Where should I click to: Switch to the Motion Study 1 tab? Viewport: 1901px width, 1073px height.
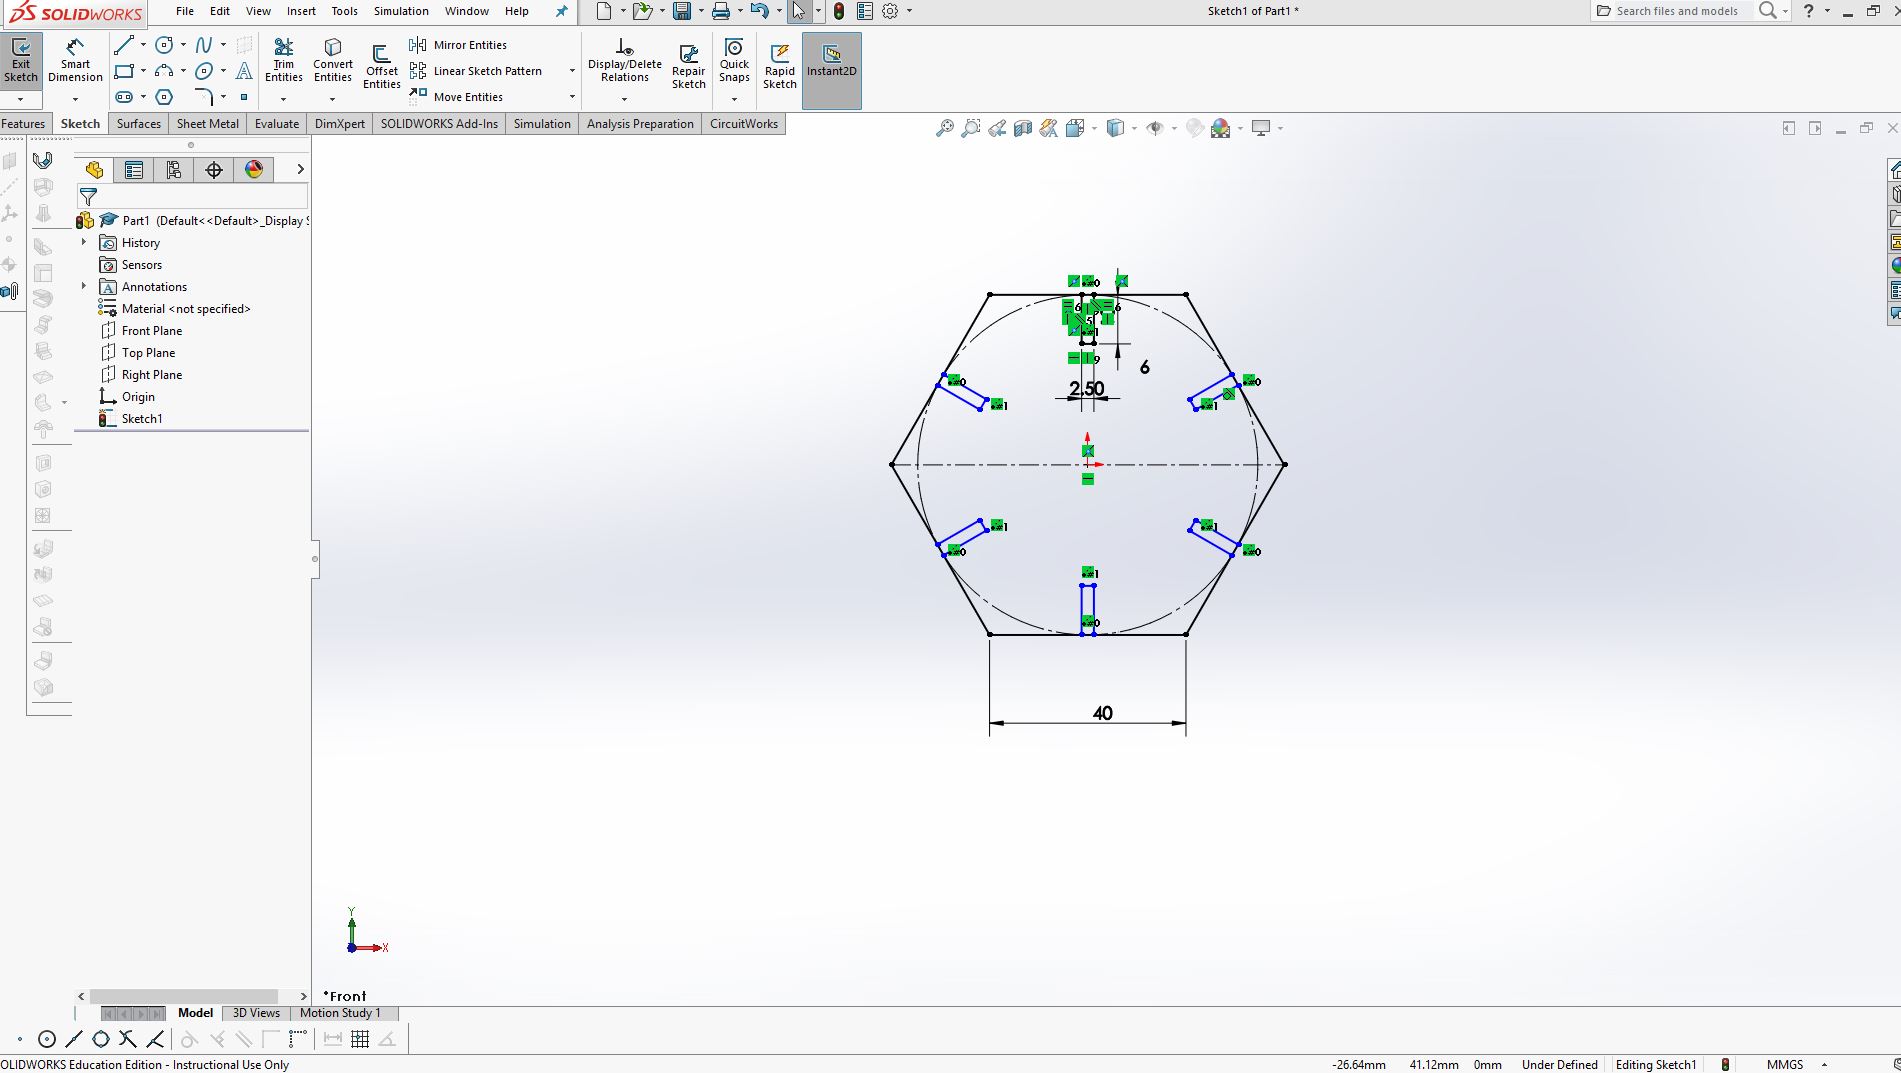pos(340,1013)
